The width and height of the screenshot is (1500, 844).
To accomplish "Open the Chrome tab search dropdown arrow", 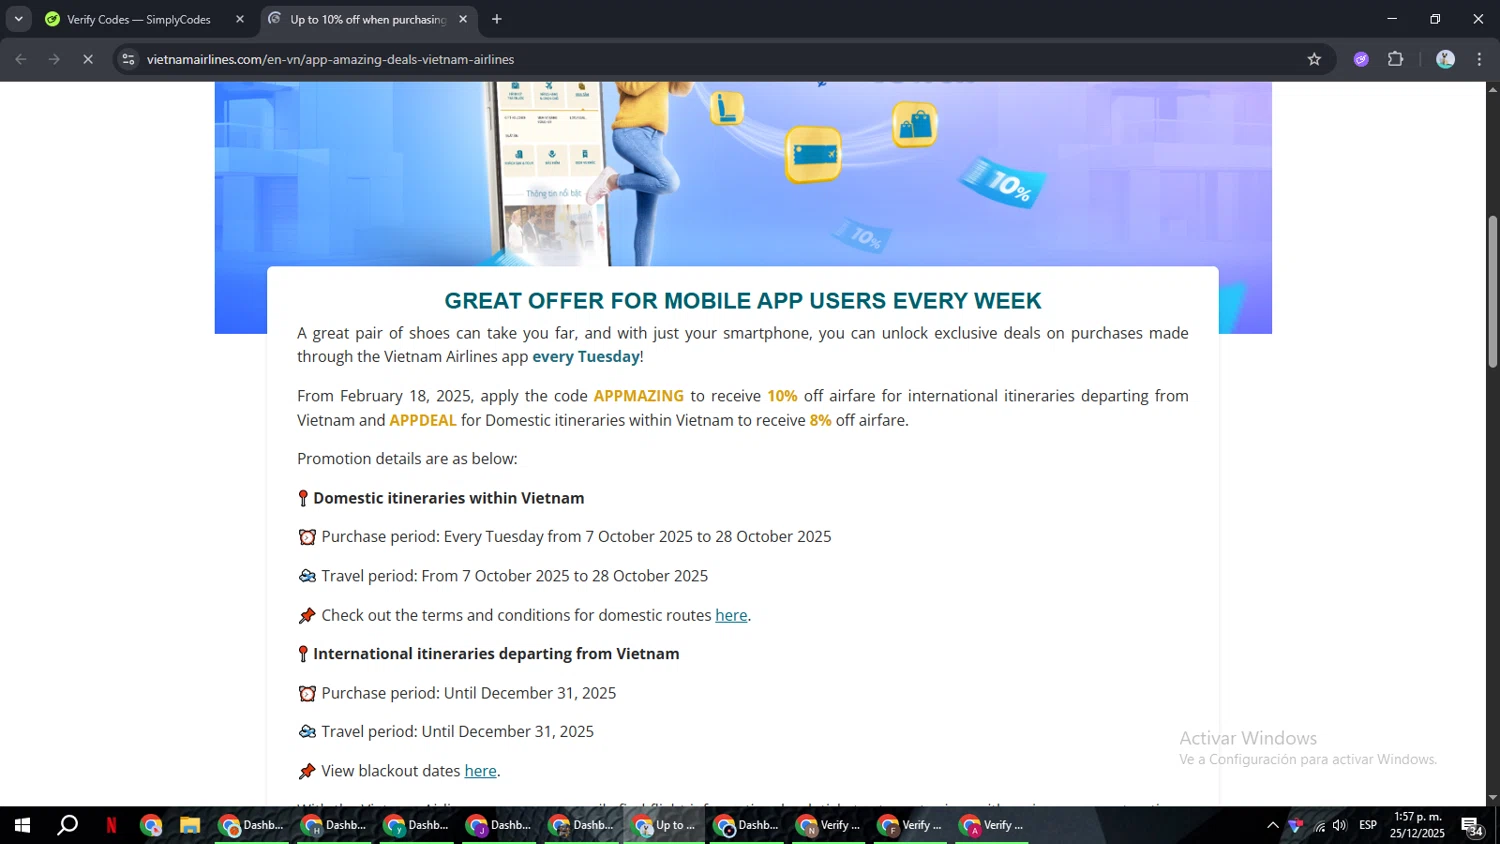I will pyautogui.click(x=18, y=19).
